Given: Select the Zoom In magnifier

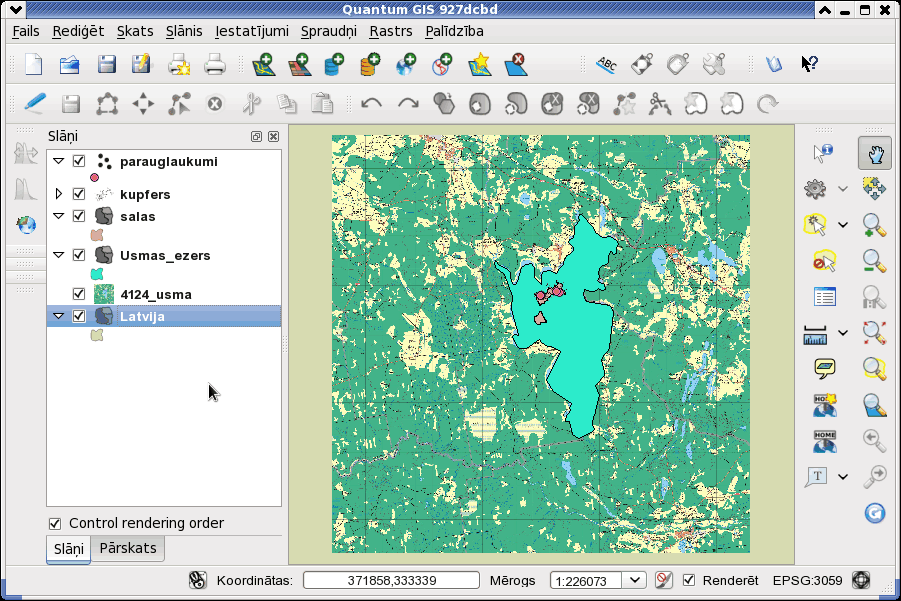Looking at the screenshot, I should click(x=874, y=225).
